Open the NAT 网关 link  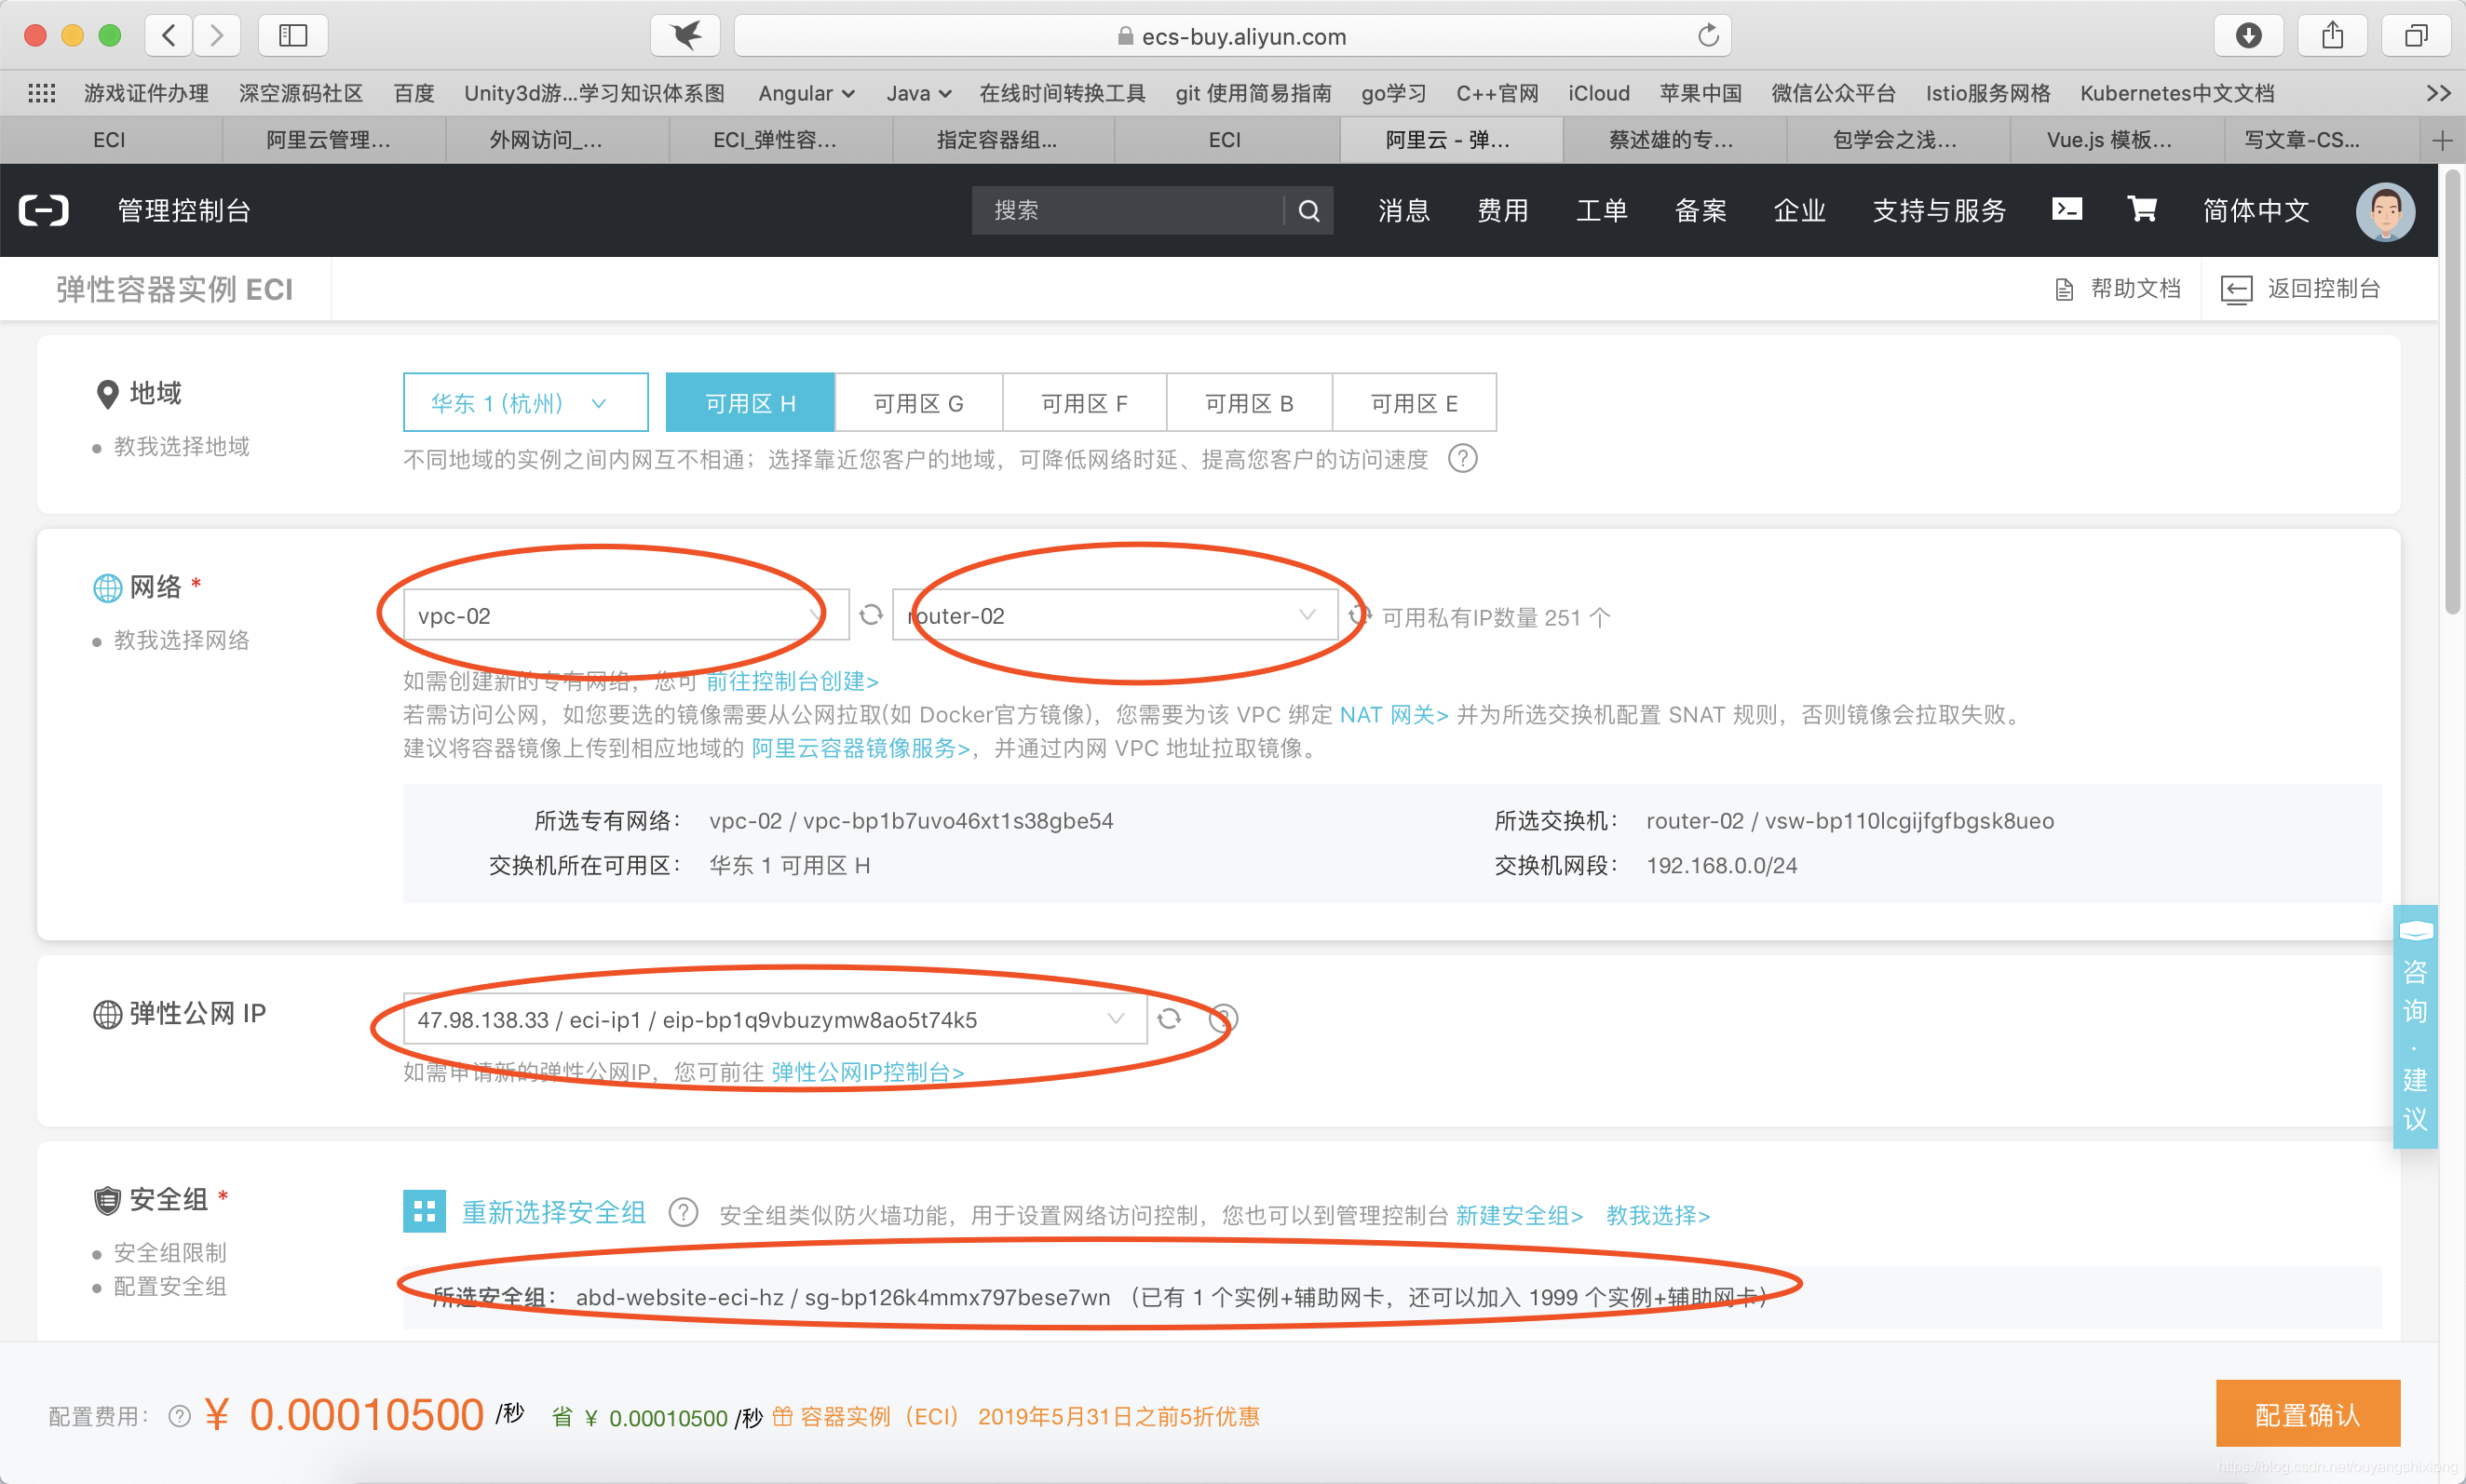[x=1392, y=715]
